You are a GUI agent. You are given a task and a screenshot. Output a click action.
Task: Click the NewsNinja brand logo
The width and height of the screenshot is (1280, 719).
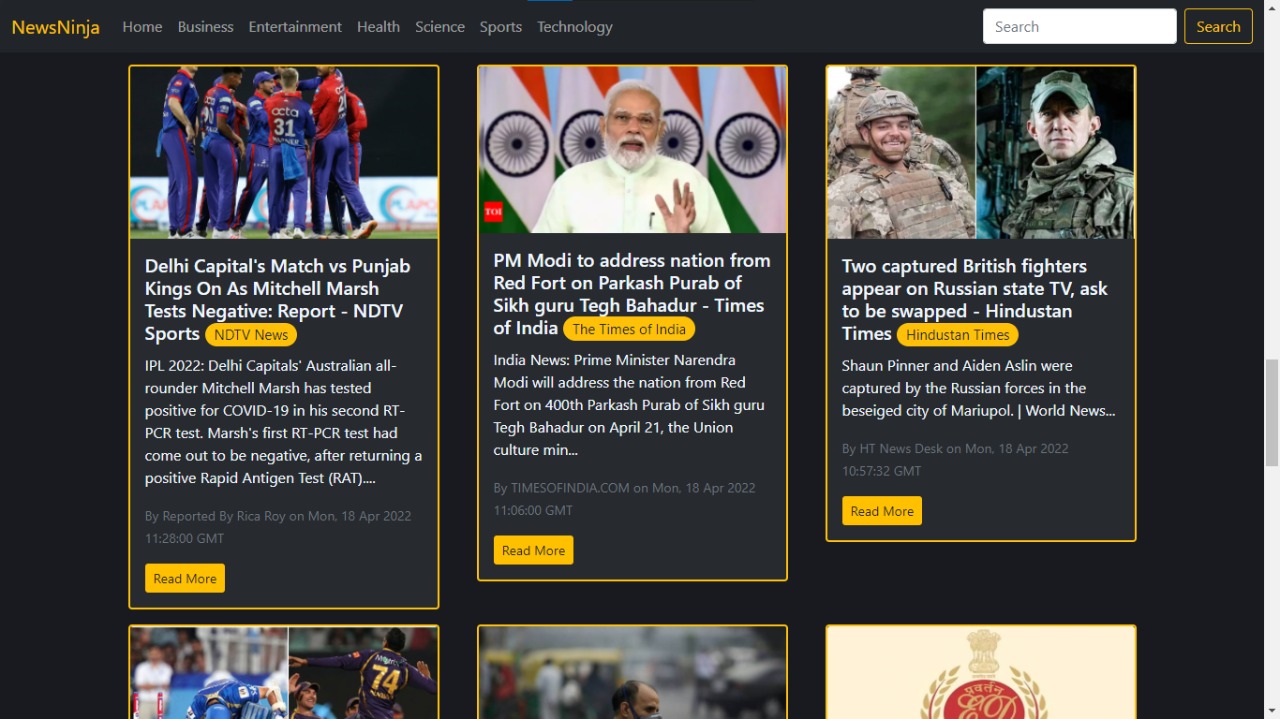tap(55, 27)
